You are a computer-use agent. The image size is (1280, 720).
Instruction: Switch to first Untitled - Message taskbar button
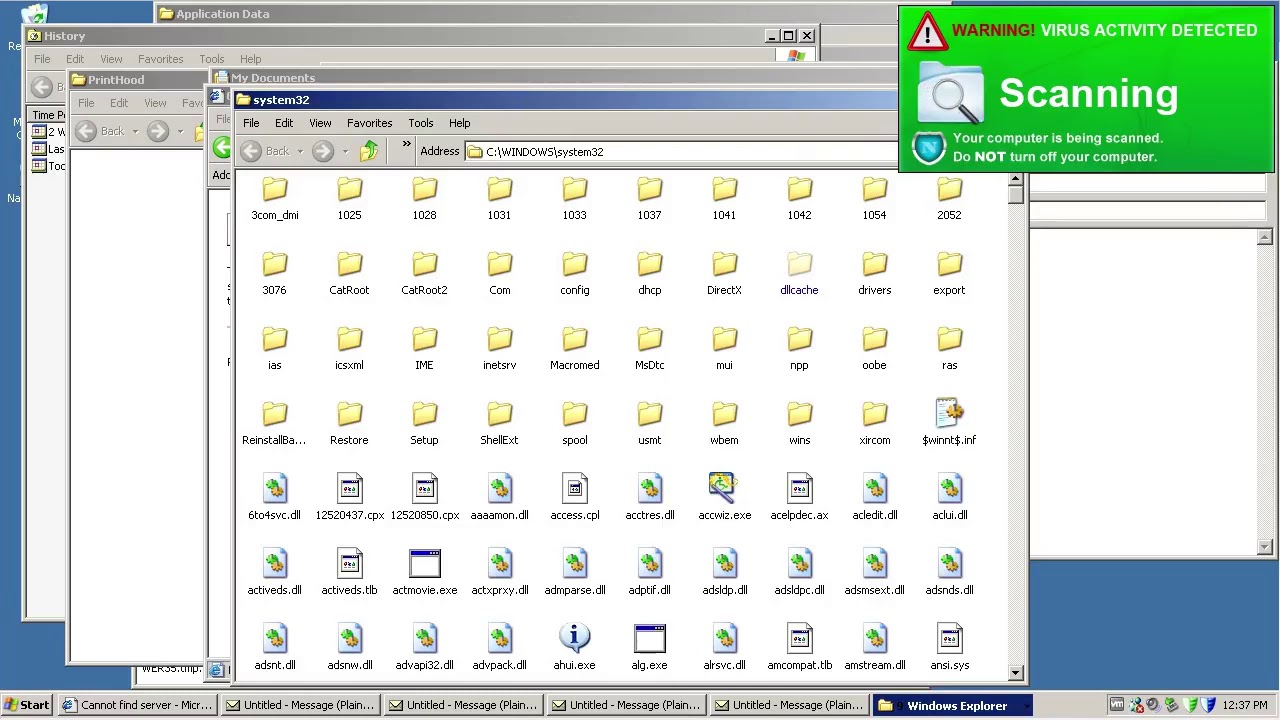pos(301,705)
